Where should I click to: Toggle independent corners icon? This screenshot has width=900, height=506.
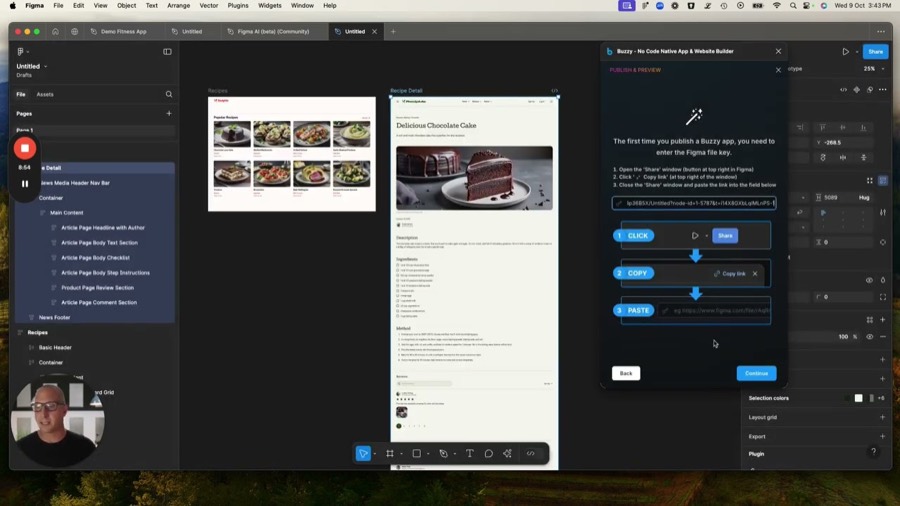click(x=883, y=297)
